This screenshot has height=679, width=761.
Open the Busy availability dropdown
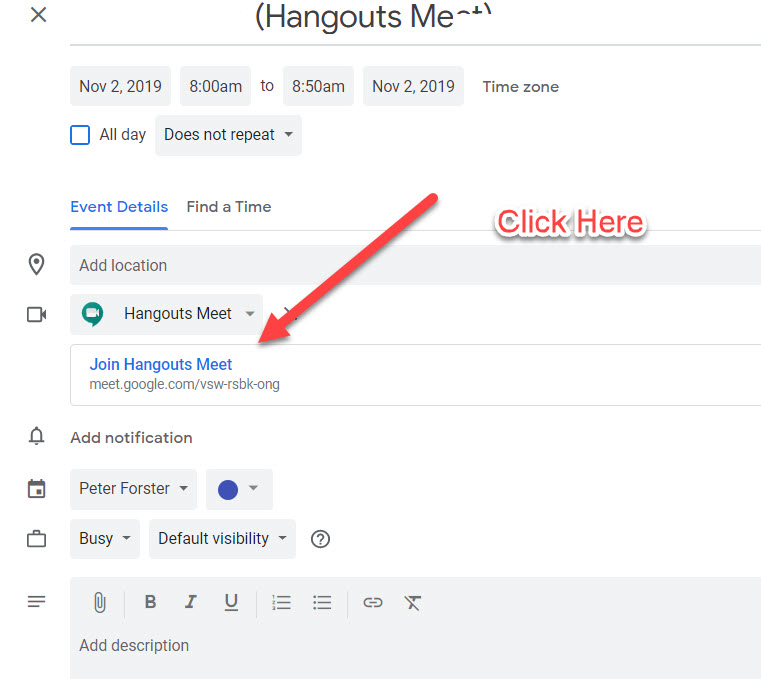pos(105,539)
